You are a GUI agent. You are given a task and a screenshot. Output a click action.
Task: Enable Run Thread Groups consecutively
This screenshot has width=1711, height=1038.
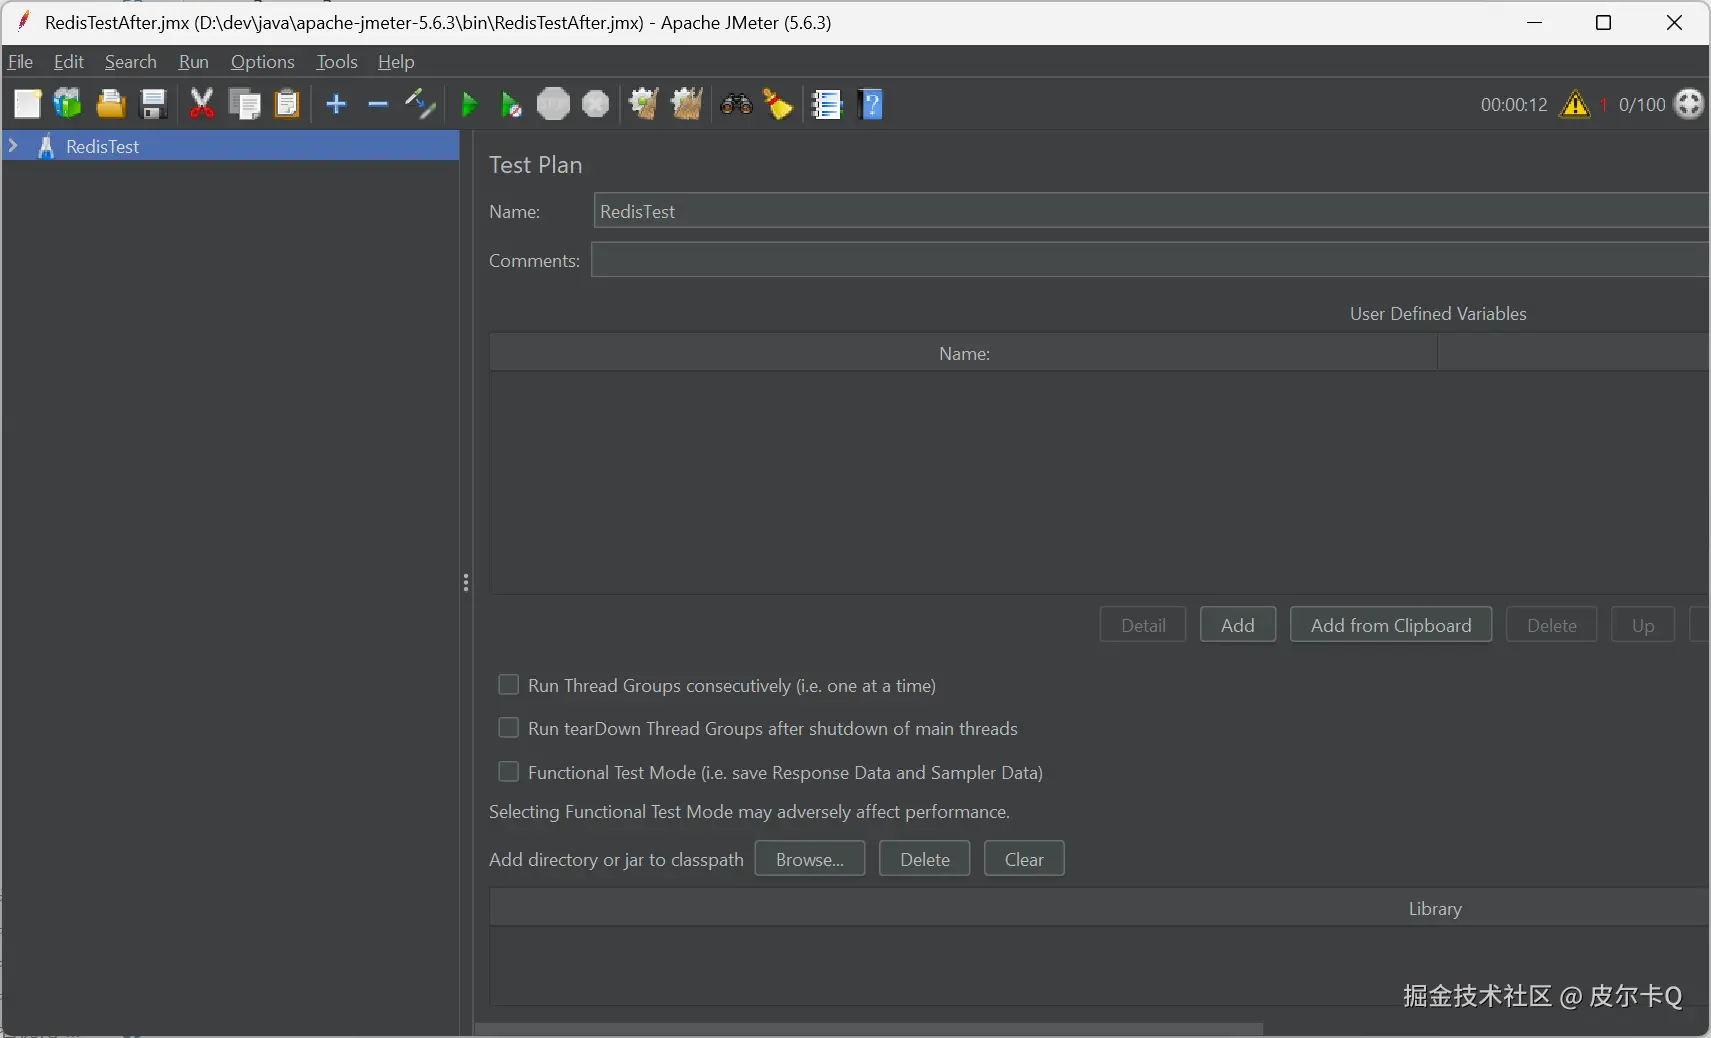coord(509,685)
